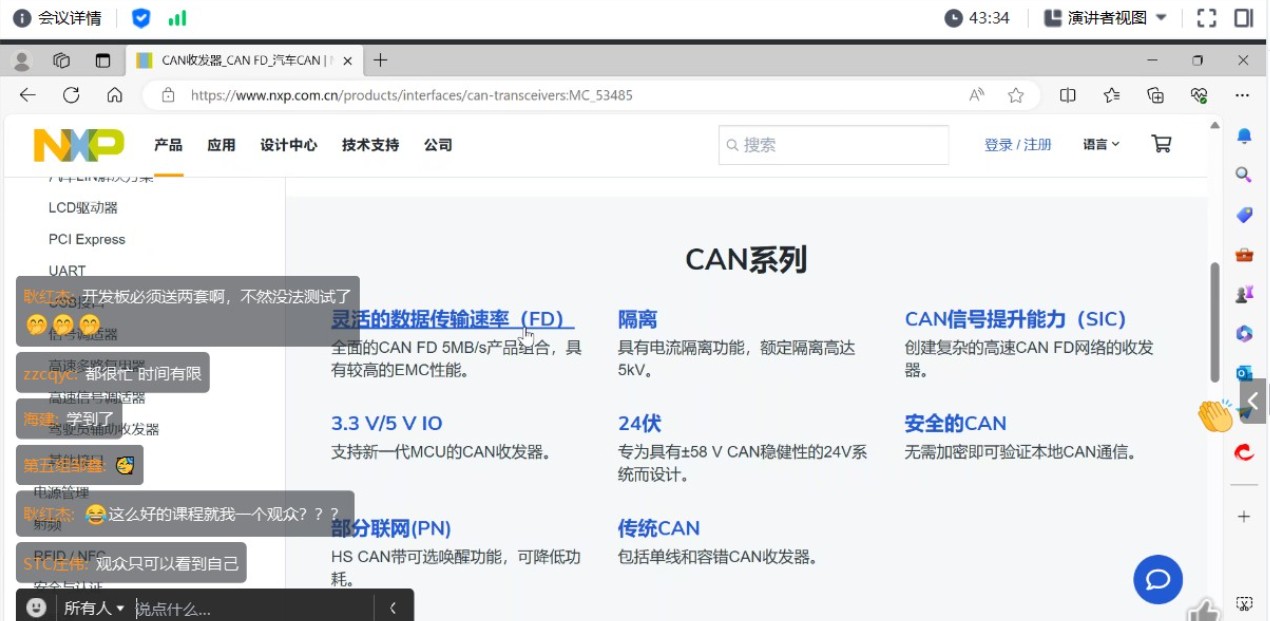Open the 隔离 CAN series link

click(x=637, y=319)
